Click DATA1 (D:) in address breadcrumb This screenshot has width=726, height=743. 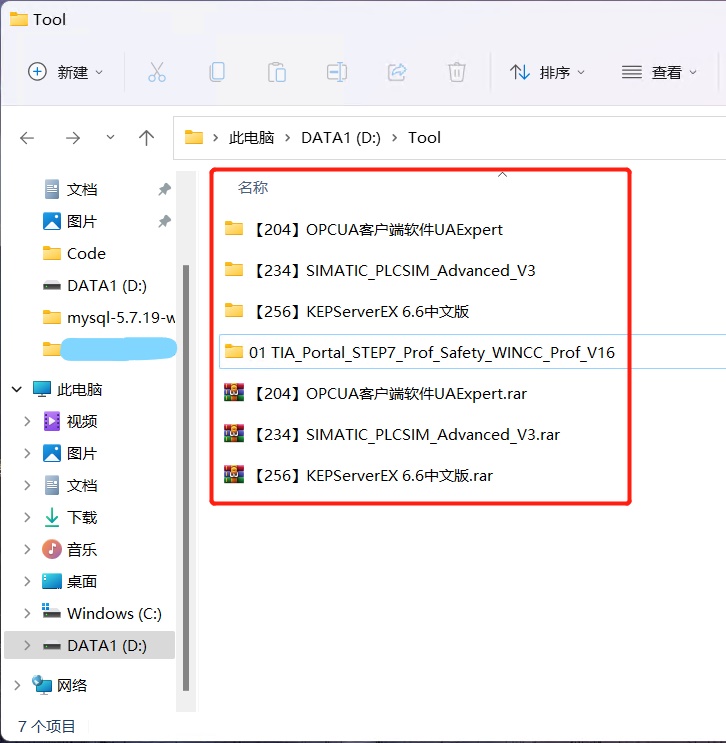pos(341,138)
